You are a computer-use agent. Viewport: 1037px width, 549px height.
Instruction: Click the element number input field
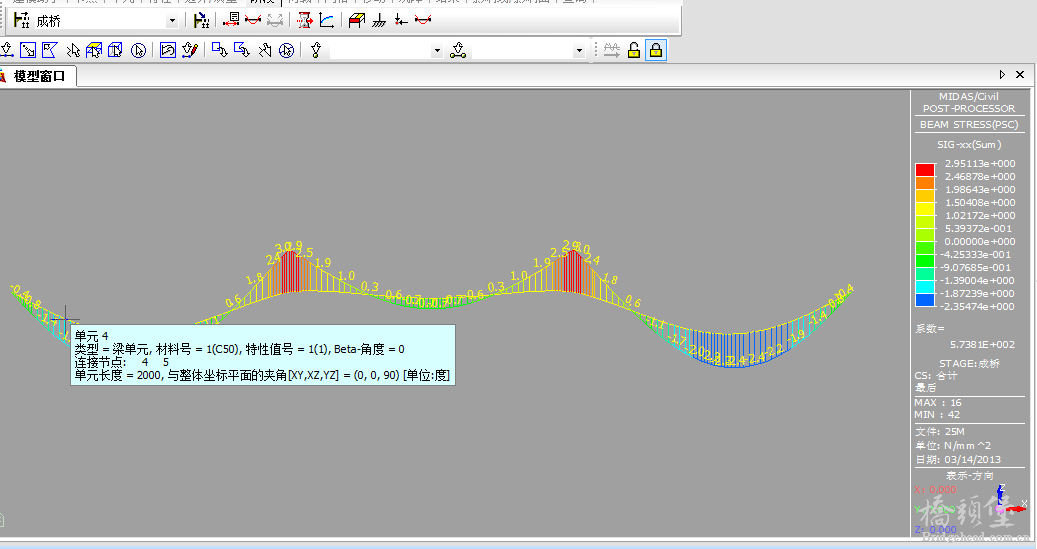[x=522, y=50]
